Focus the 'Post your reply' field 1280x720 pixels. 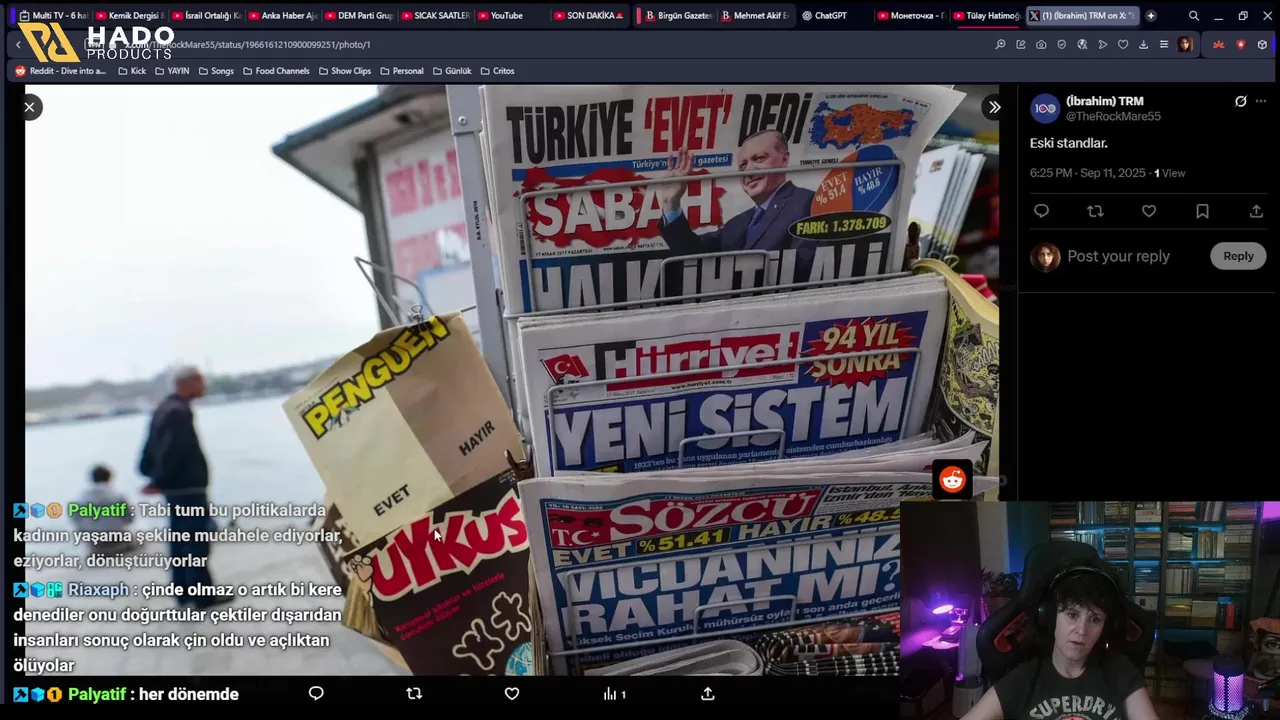pos(1118,256)
